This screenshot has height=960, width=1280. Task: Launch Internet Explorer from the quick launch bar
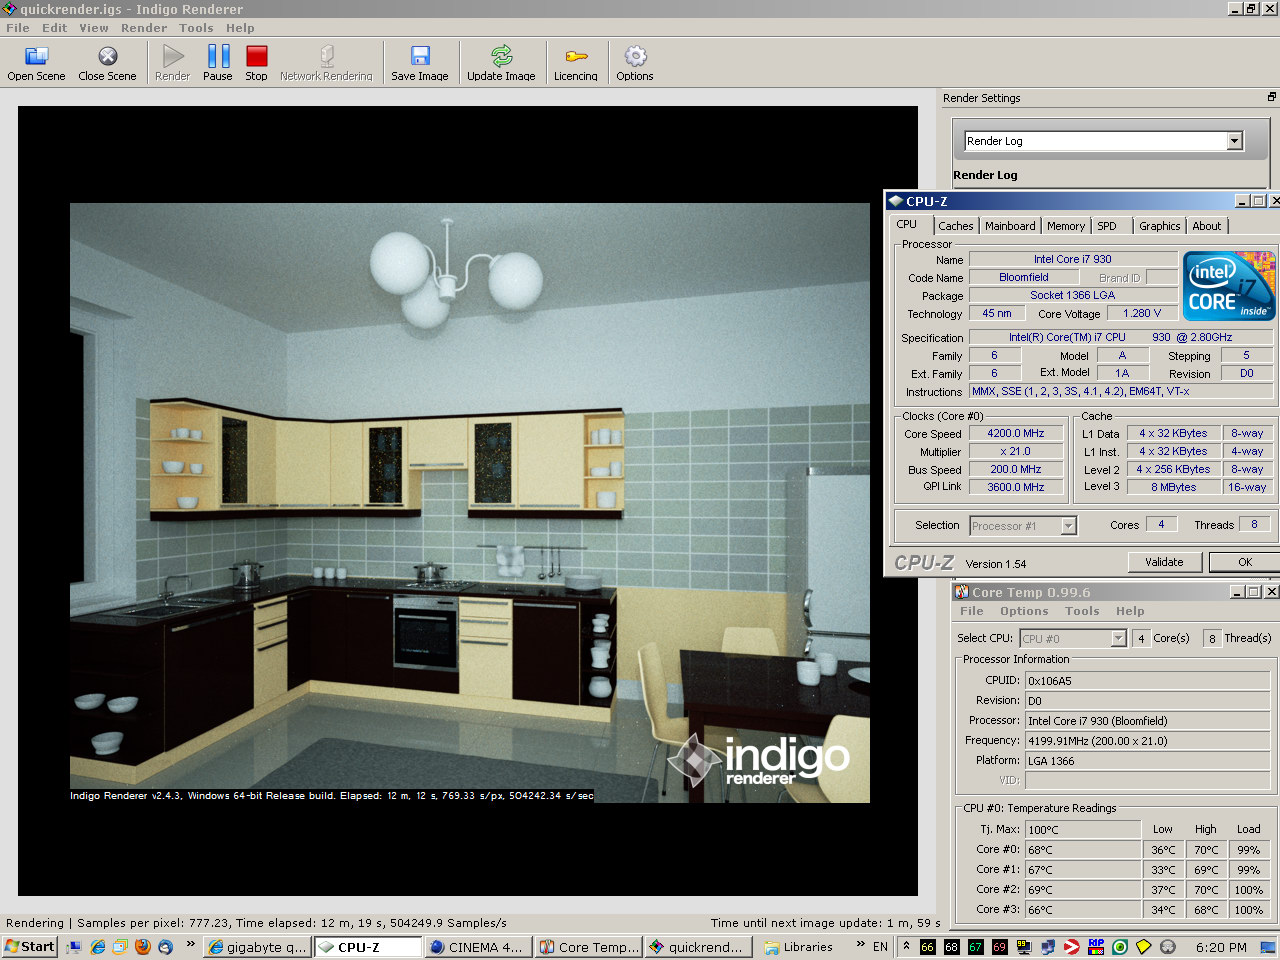[x=98, y=946]
